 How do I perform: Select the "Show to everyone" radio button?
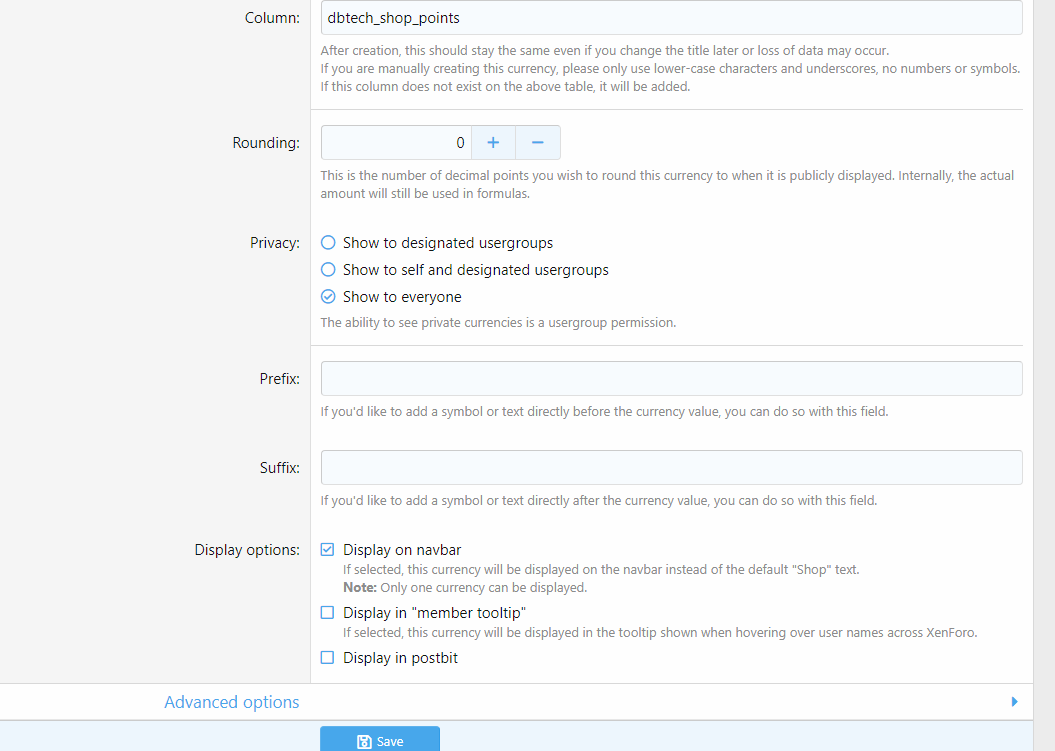pyautogui.click(x=328, y=297)
